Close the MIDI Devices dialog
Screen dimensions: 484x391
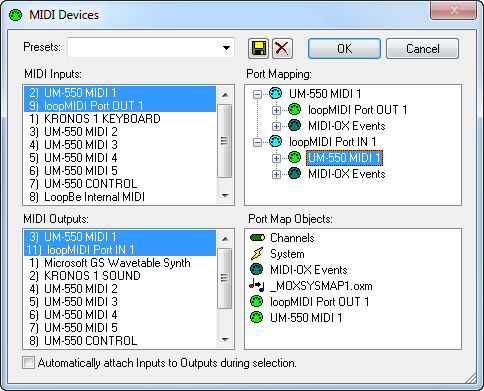[453, 10]
